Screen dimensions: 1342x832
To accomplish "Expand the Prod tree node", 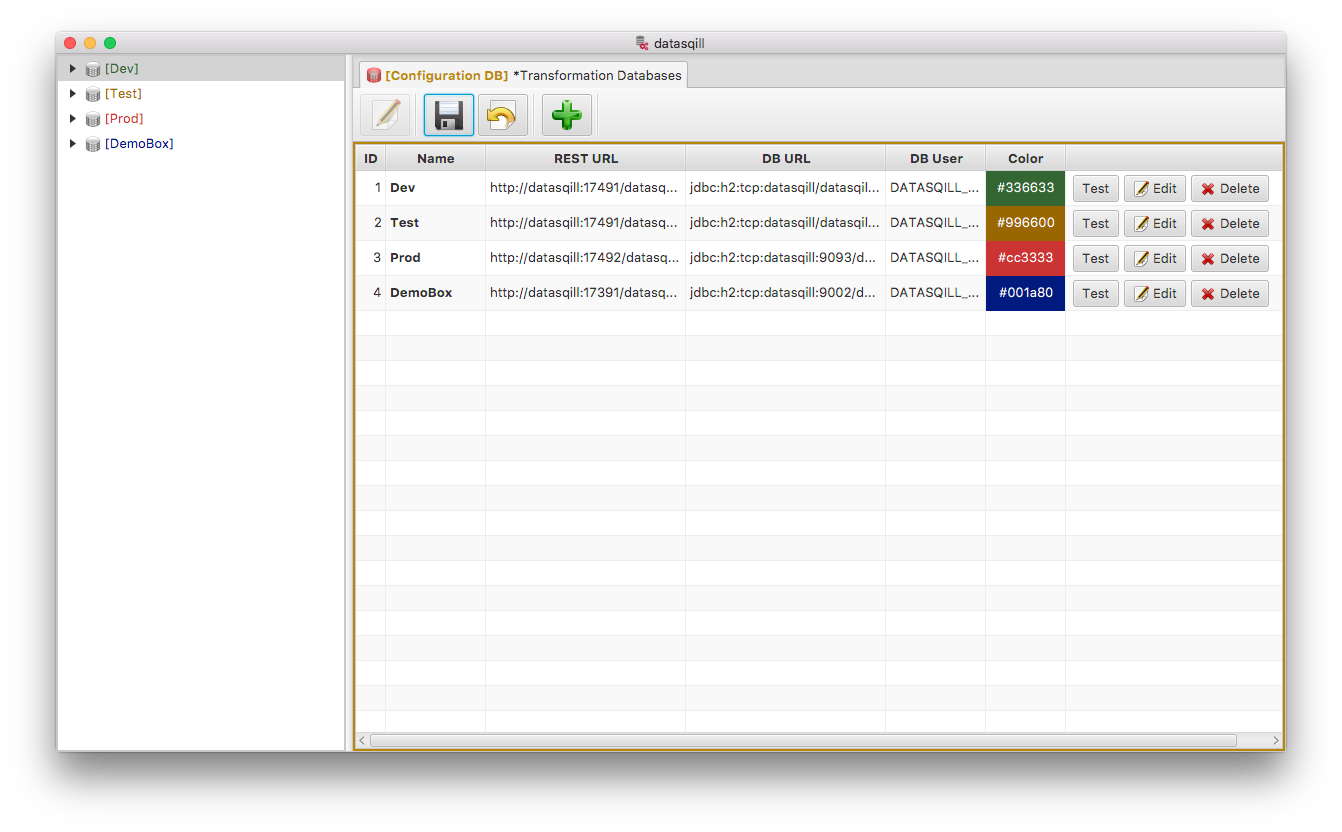I will [x=72, y=119].
